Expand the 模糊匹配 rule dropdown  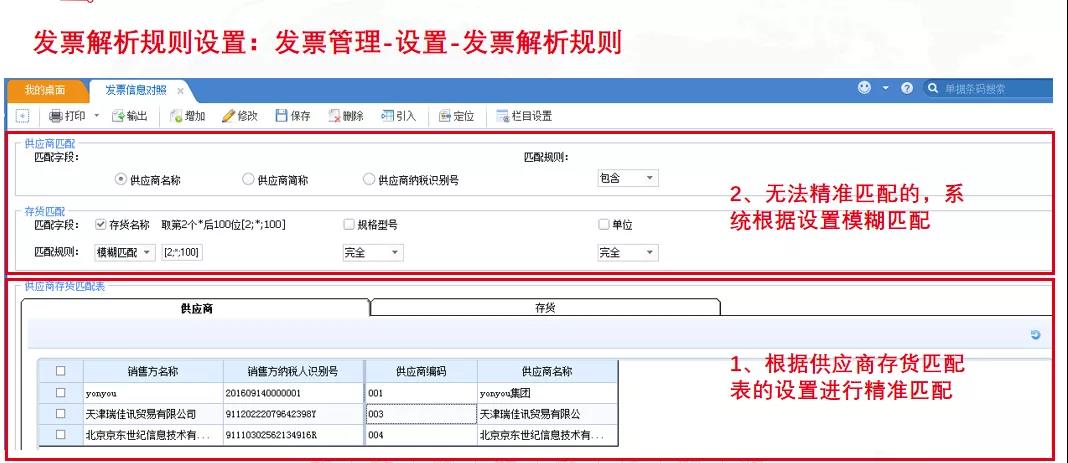coord(148,253)
